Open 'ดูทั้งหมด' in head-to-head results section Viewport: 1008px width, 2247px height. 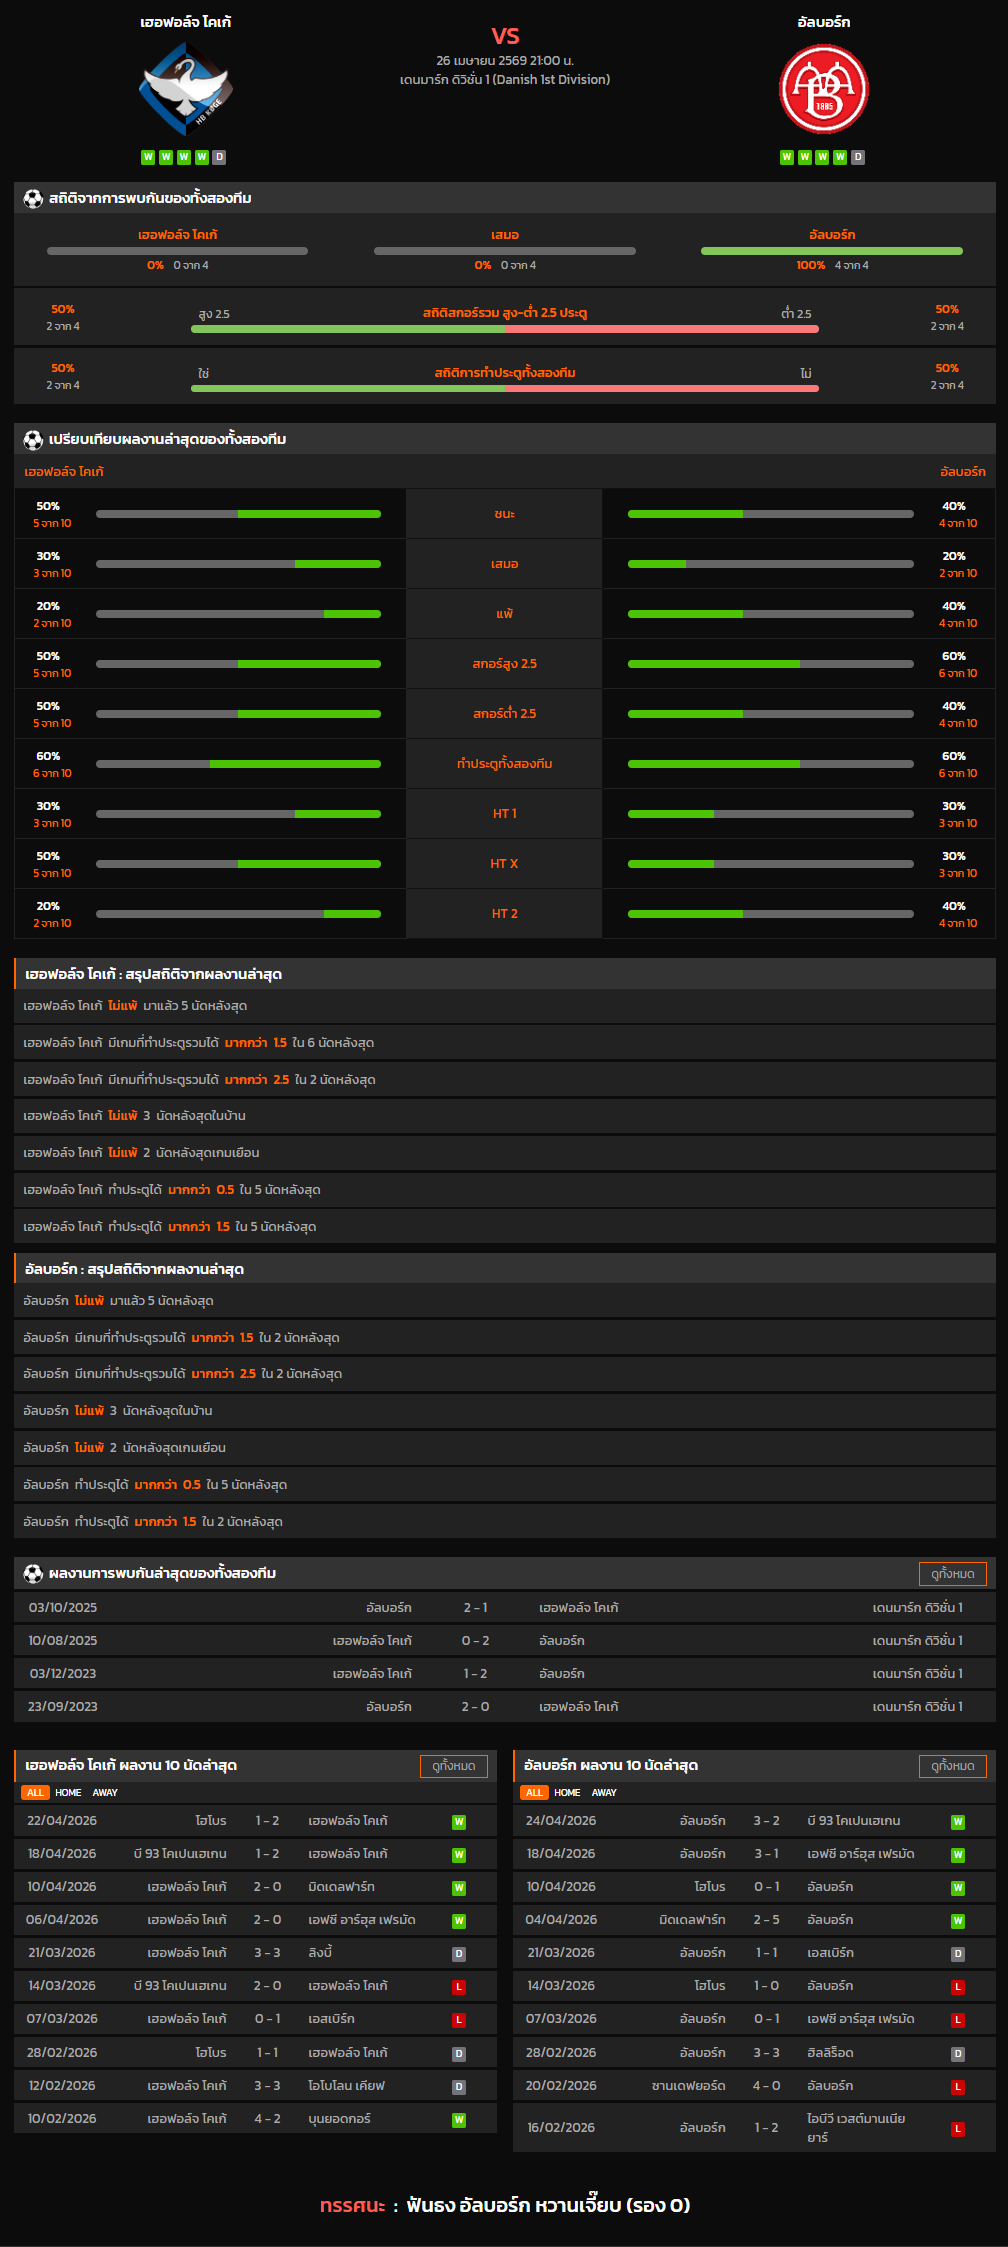coord(952,1574)
